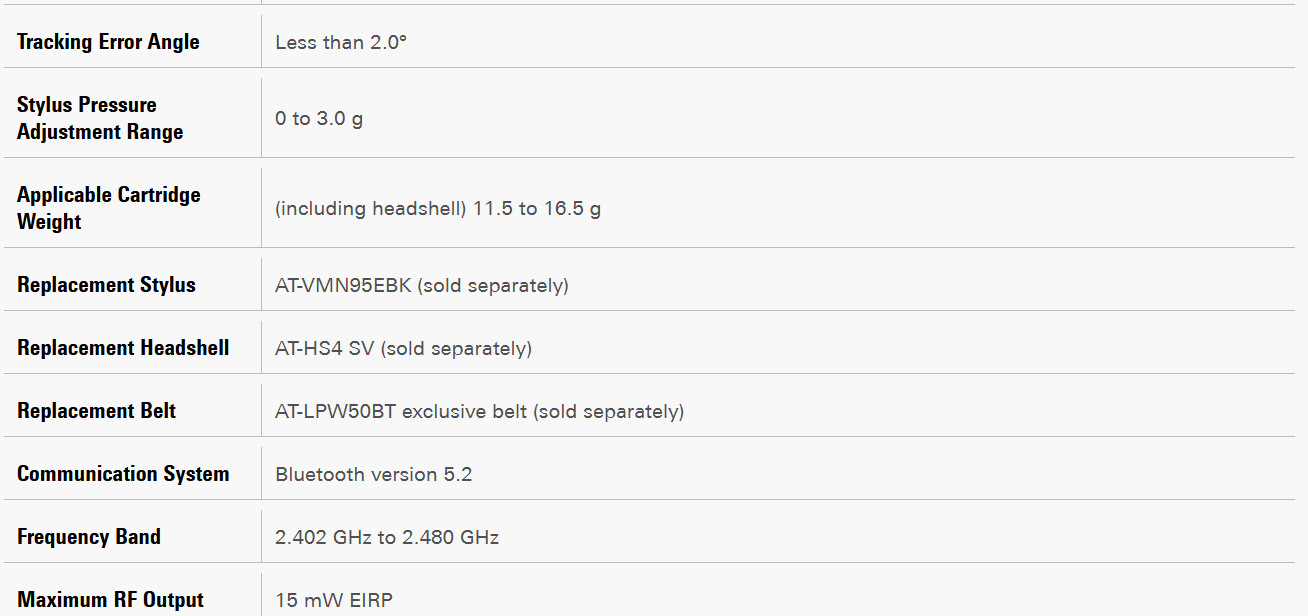The height and width of the screenshot is (616, 1308).
Task: Click the Stylus Pressure Adjustment Range label
Action: [100, 118]
